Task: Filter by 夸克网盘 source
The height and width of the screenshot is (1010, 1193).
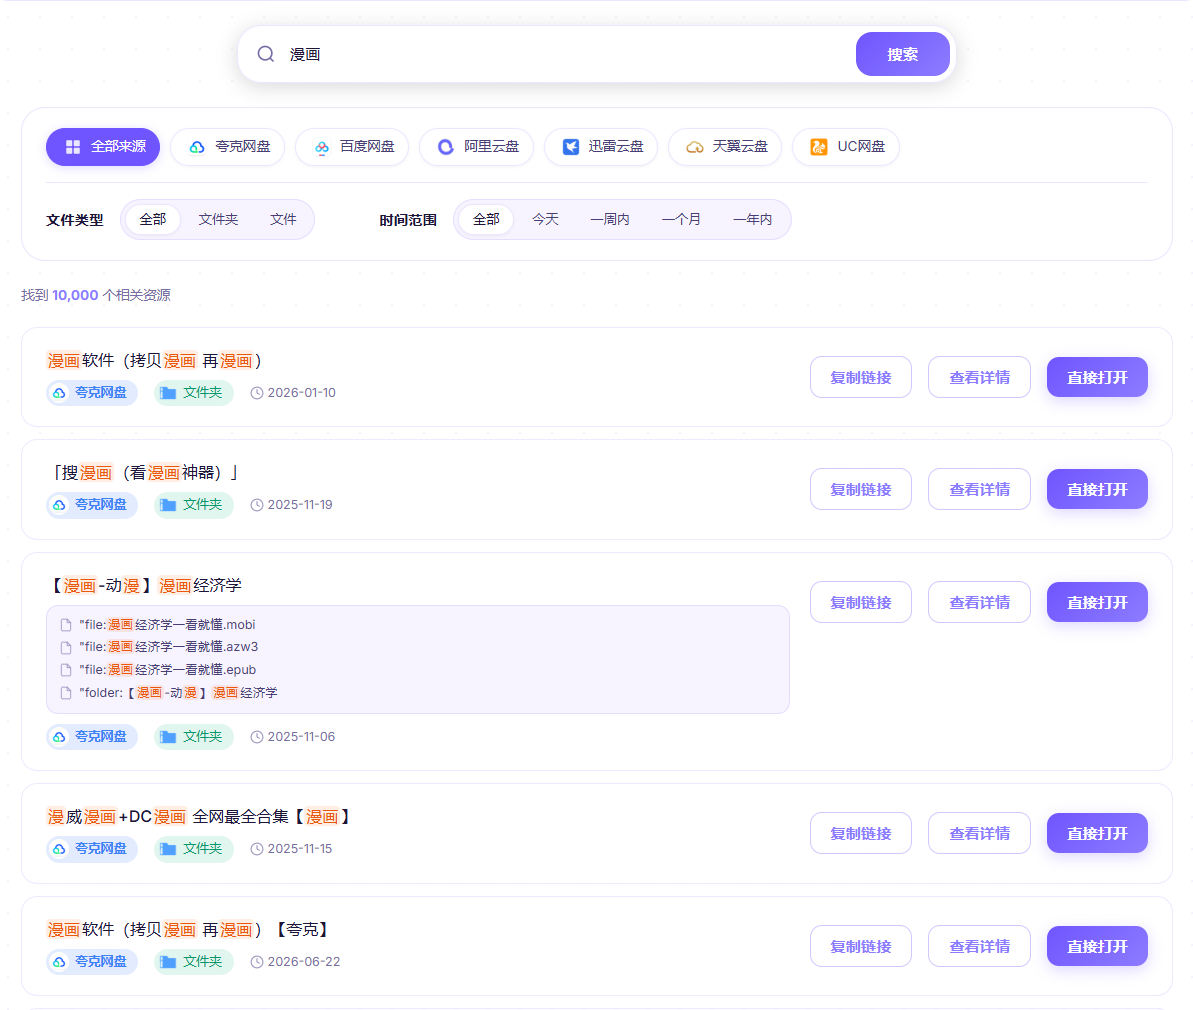Action: [x=227, y=147]
